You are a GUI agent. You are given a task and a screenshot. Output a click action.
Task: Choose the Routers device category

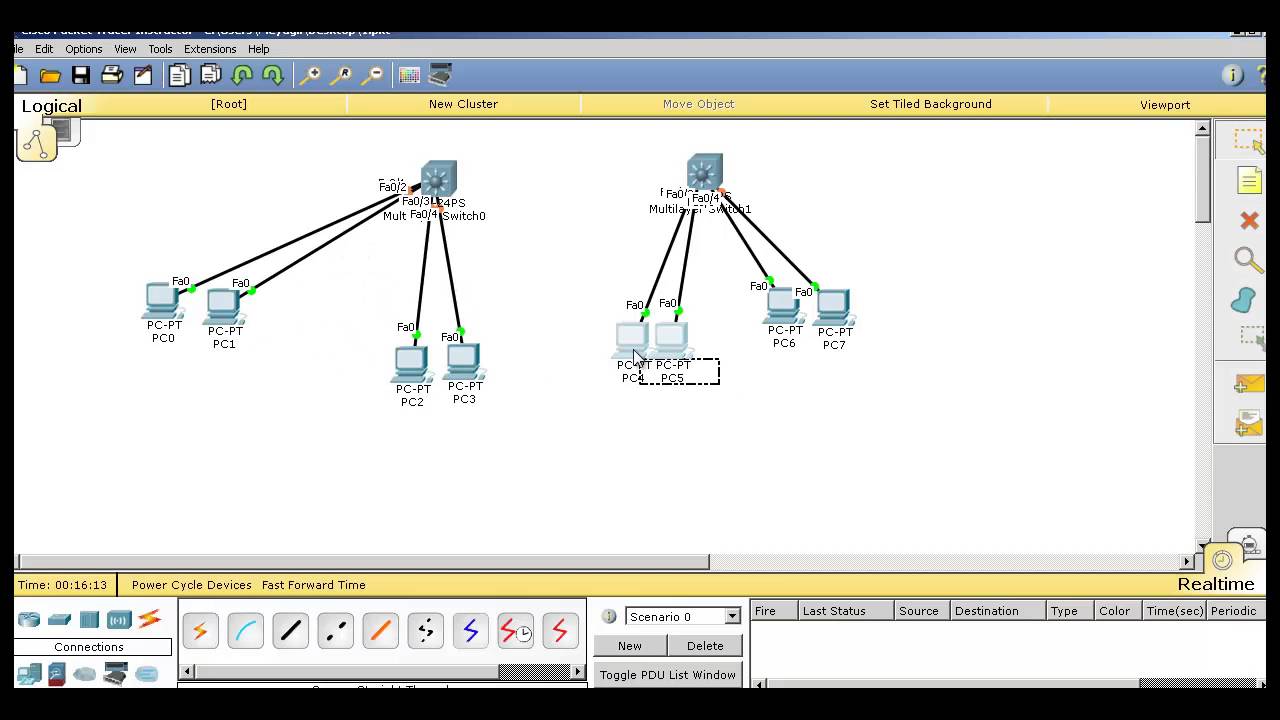[29, 620]
